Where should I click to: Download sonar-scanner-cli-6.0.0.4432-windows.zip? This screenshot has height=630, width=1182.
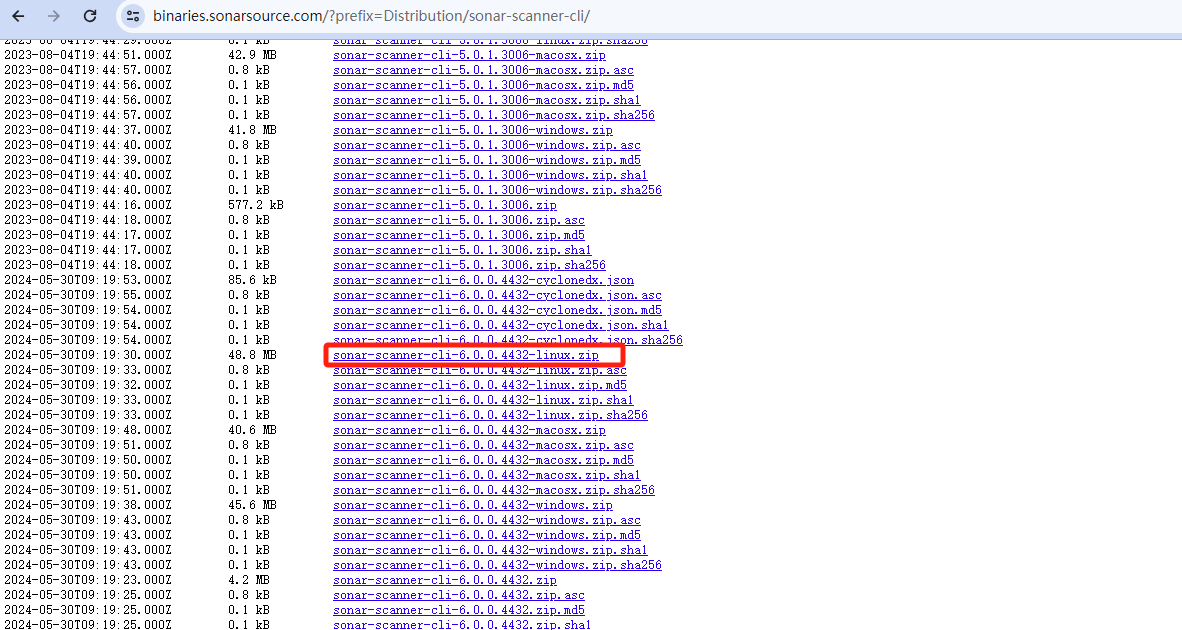point(473,506)
